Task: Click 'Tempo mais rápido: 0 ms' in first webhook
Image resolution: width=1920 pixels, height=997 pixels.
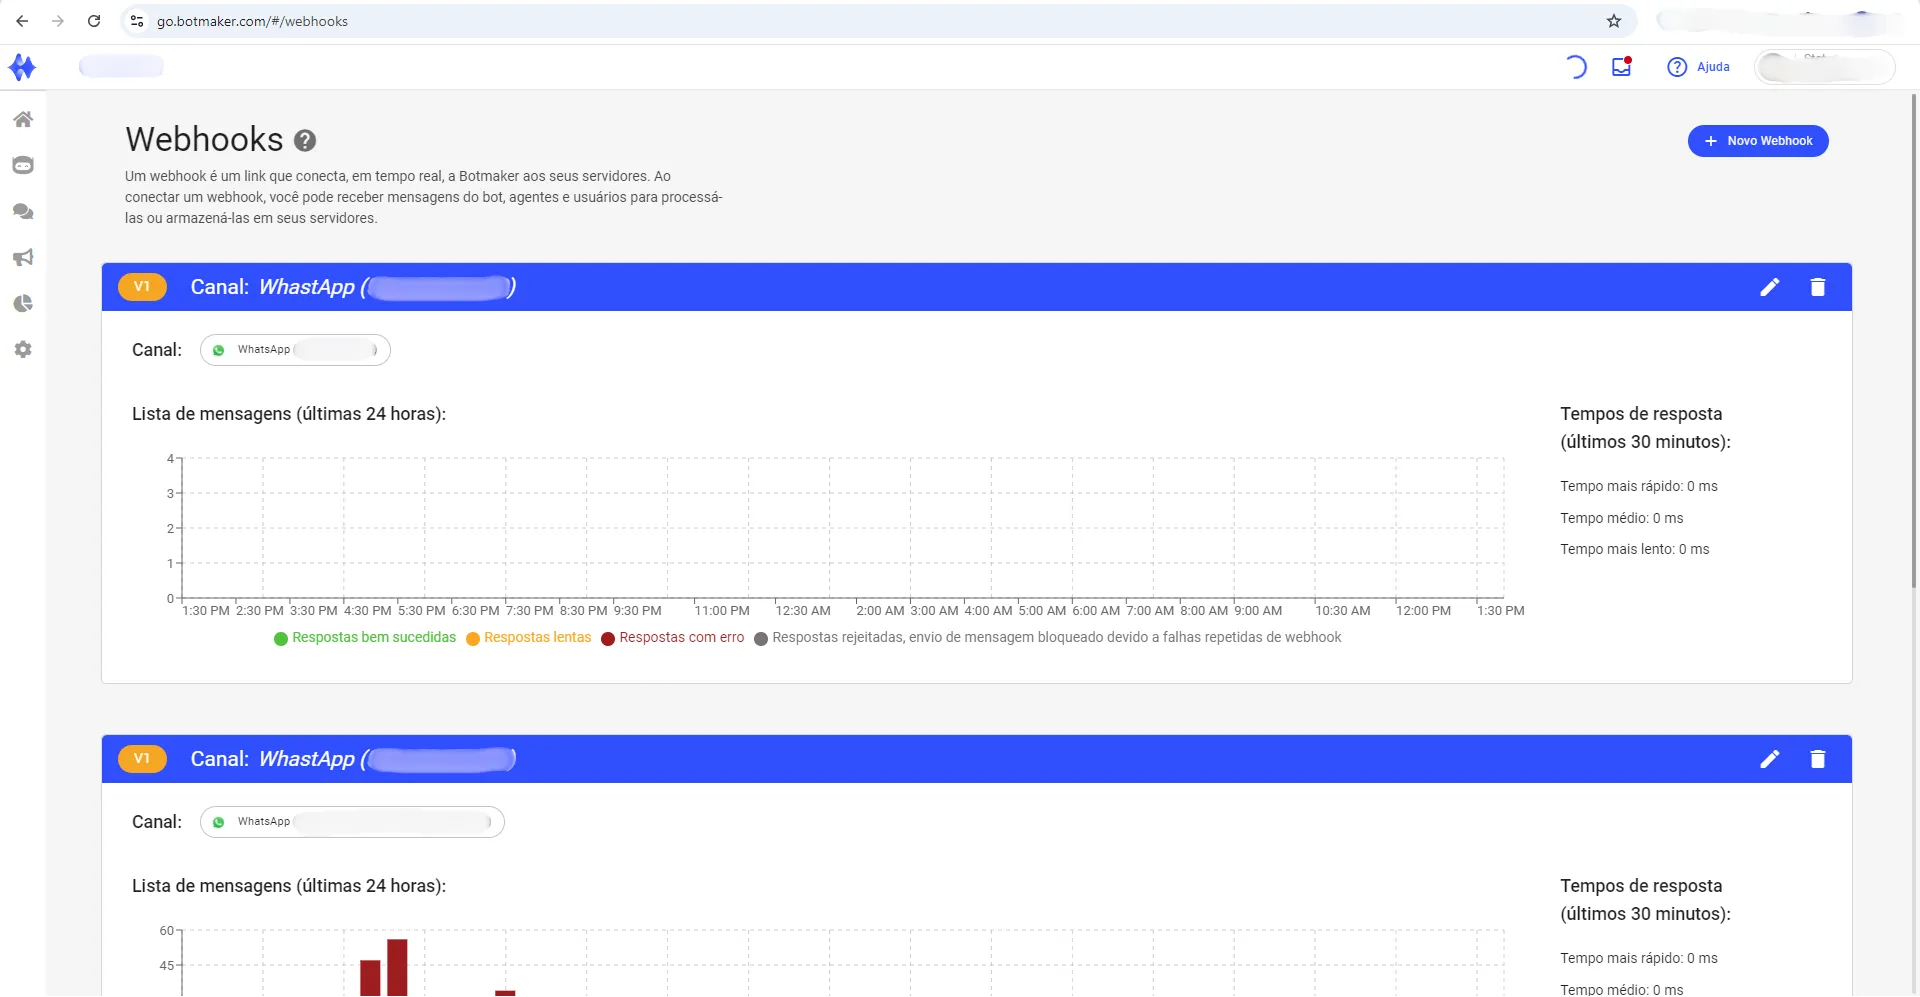Action: point(1639,486)
